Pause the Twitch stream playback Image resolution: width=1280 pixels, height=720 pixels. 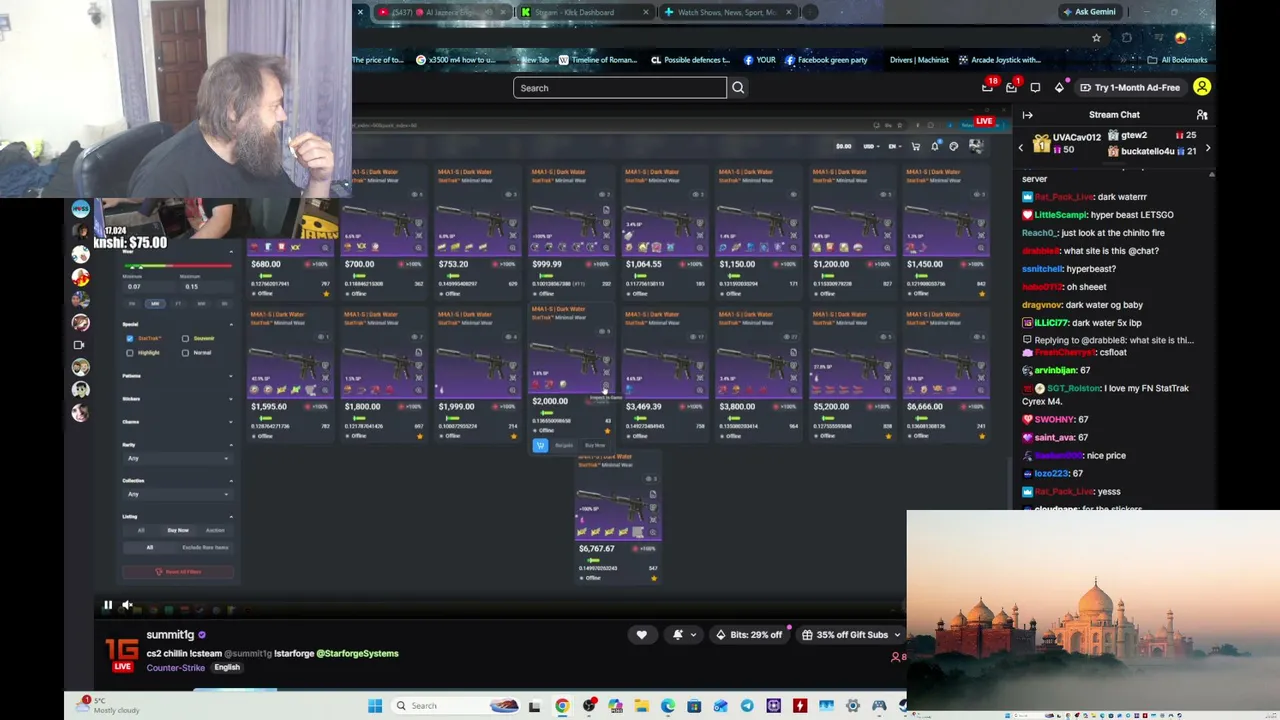pos(108,605)
